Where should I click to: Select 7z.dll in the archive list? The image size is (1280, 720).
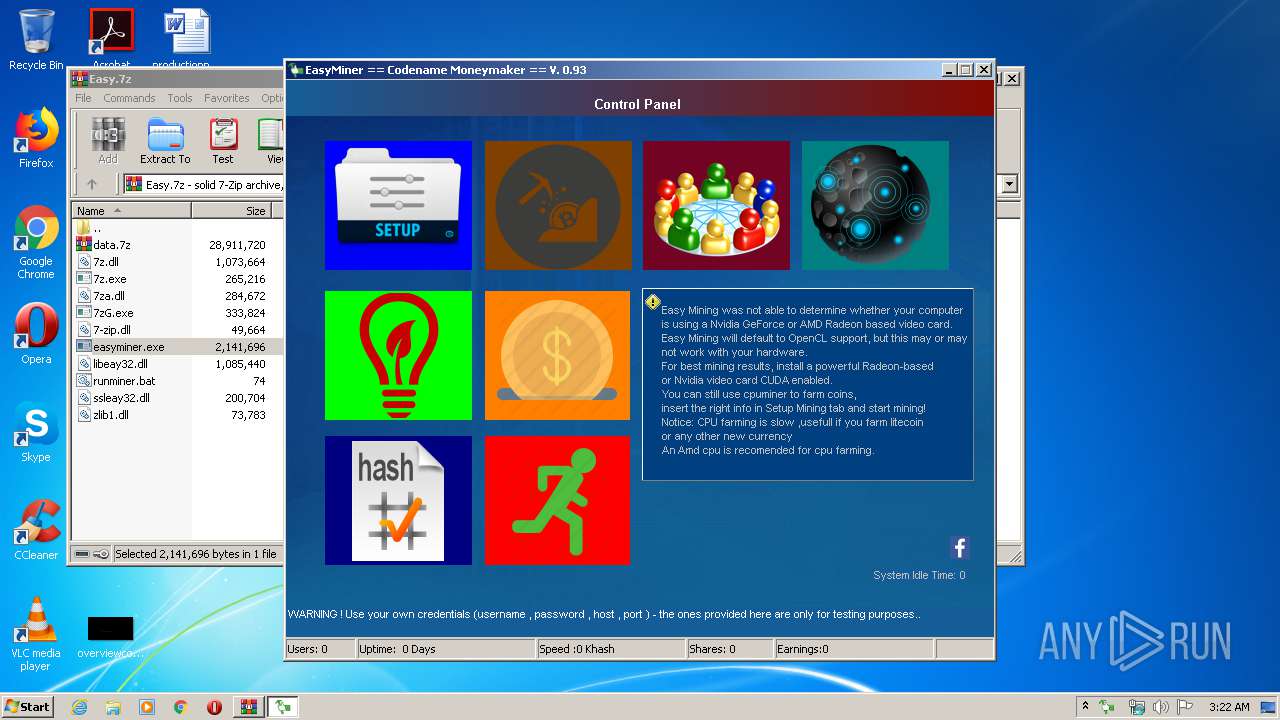pos(106,262)
